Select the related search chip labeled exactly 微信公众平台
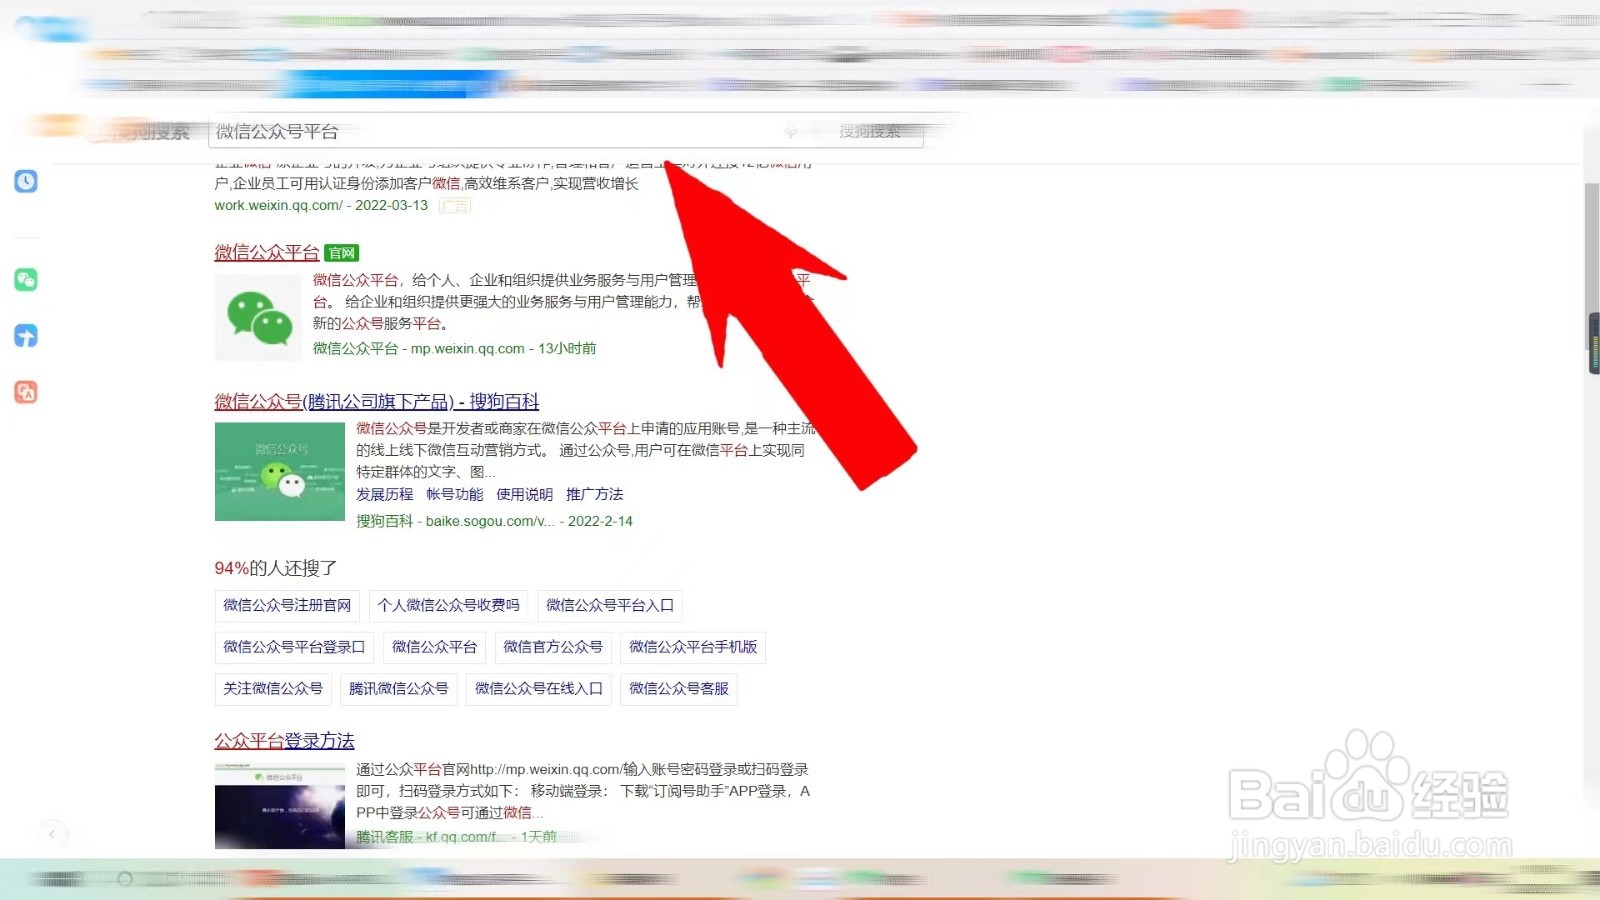The image size is (1600, 900). tap(434, 647)
